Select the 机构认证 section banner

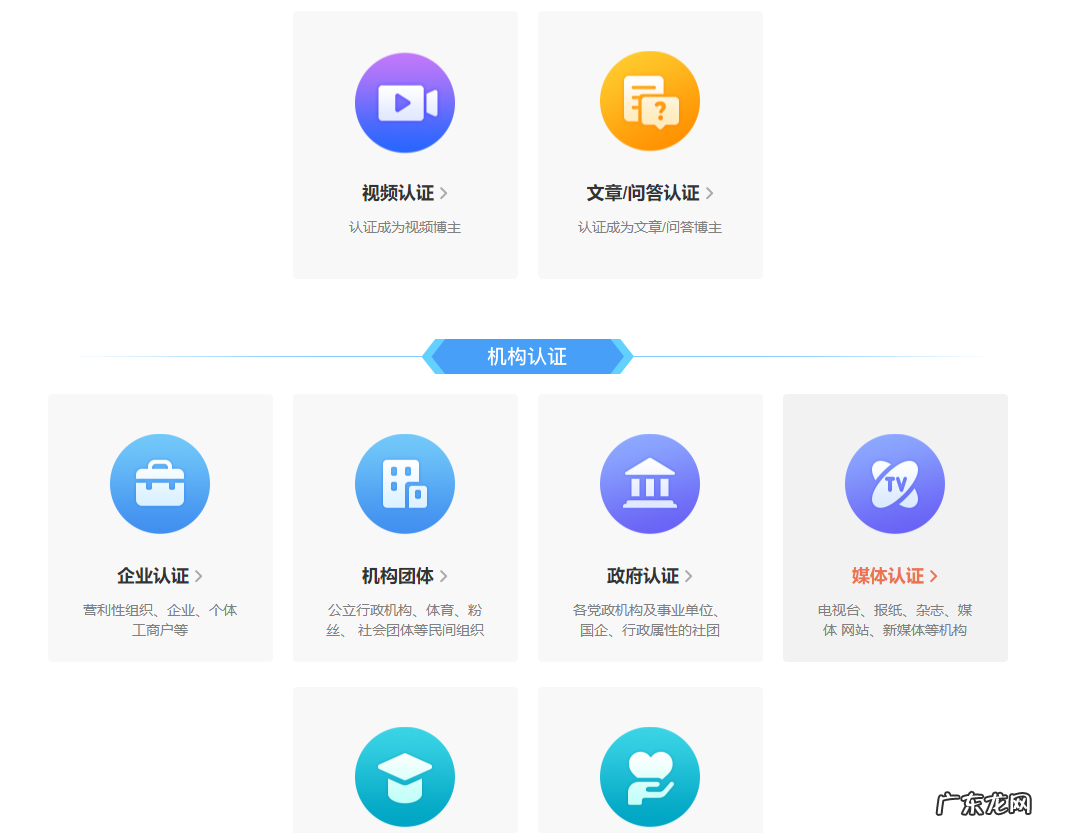pyautogui.click(x=527, y=356)
